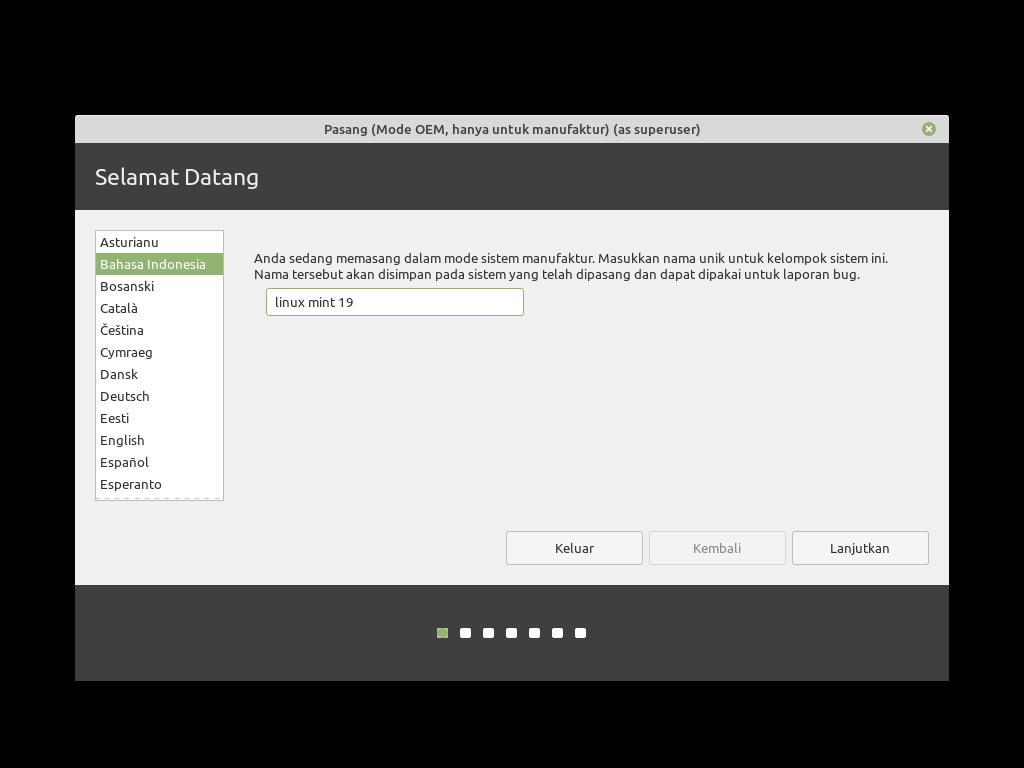Image resolution: width=1024 pixels, height=768 pixels.
Task: Click the OEM batch name input field
Action: (394, 302)
